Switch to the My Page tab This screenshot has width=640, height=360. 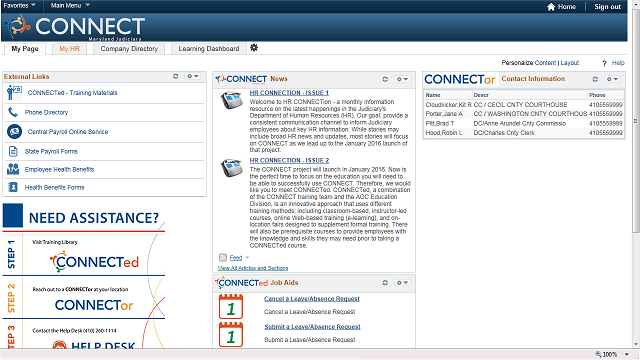point(25,49)
